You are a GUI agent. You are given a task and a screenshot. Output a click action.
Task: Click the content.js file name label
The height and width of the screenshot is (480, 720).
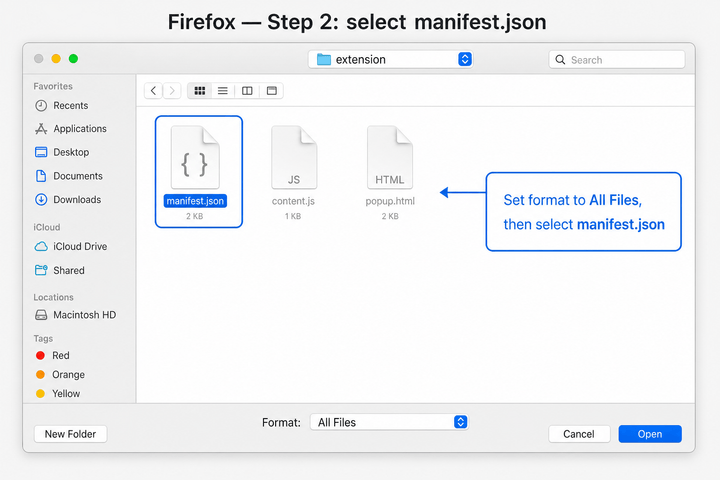[293, 201]
